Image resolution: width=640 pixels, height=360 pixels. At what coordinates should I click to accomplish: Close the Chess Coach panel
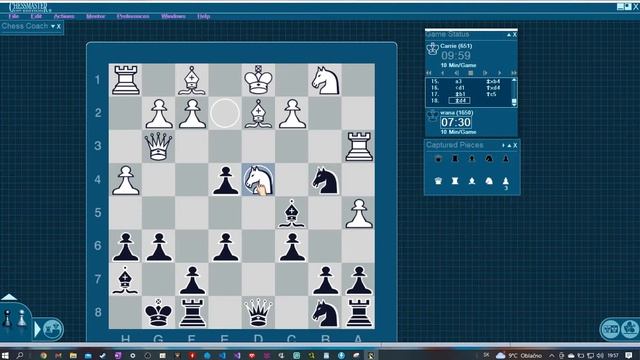click(59, 27)
